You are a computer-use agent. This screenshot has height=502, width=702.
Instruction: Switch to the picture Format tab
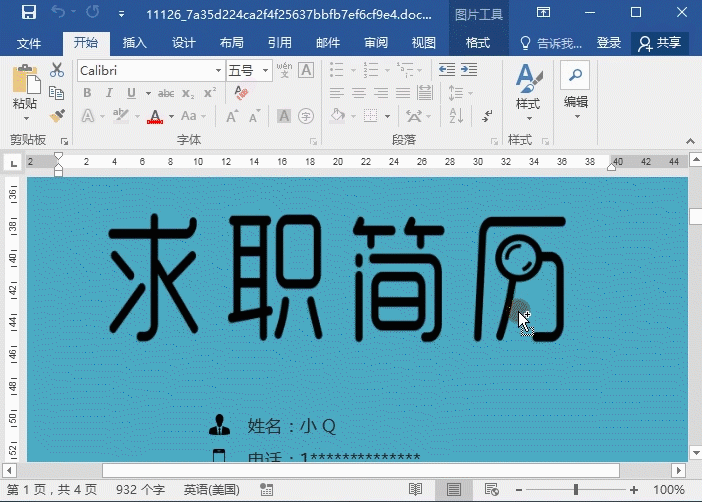(478, 43)
